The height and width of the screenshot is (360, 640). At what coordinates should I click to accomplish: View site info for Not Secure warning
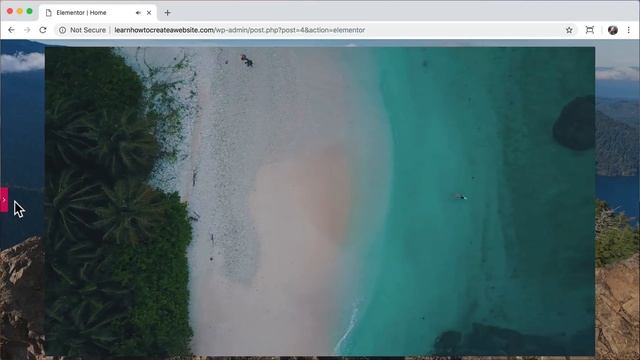62,30
